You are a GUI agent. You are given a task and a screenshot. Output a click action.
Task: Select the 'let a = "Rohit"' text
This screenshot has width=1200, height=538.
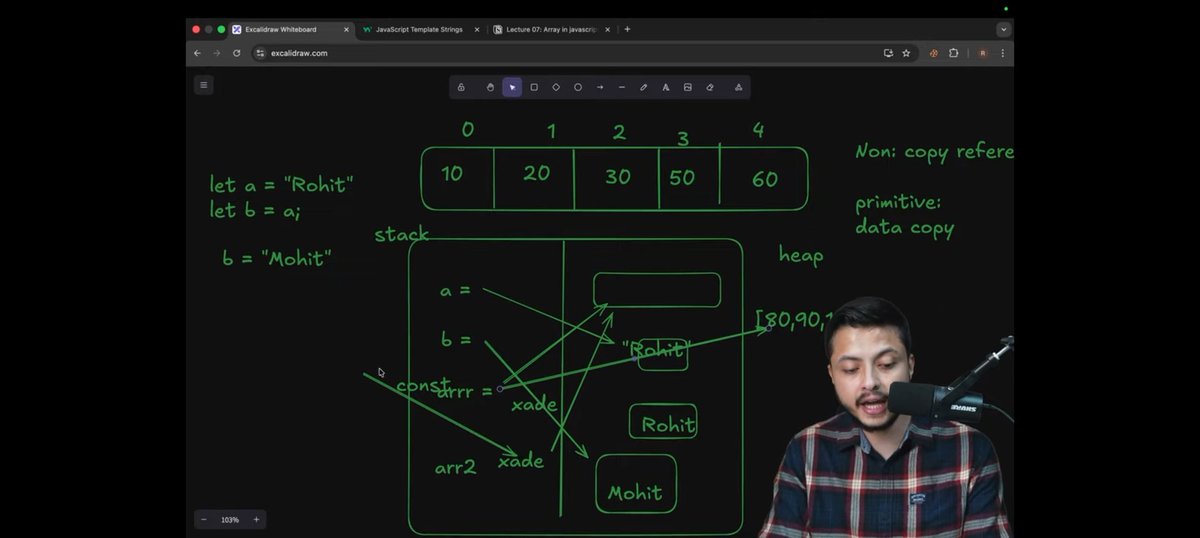281,184
